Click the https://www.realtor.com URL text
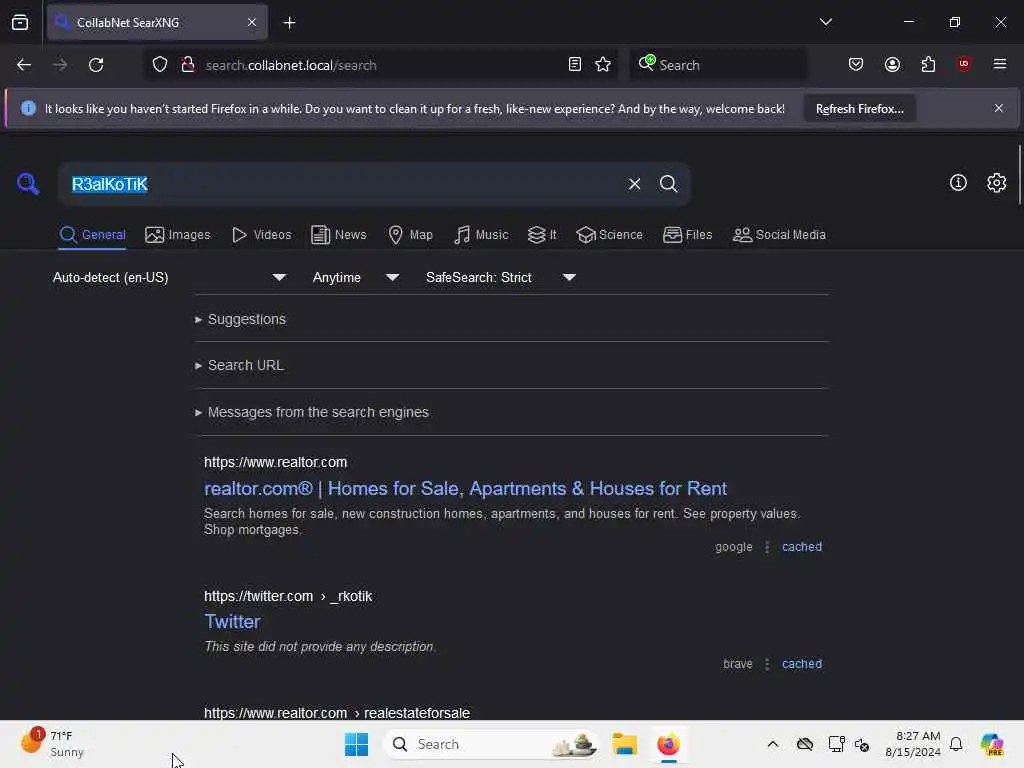Image resolution: width=1024 pixels, height=768 pixels. point(276,462)
